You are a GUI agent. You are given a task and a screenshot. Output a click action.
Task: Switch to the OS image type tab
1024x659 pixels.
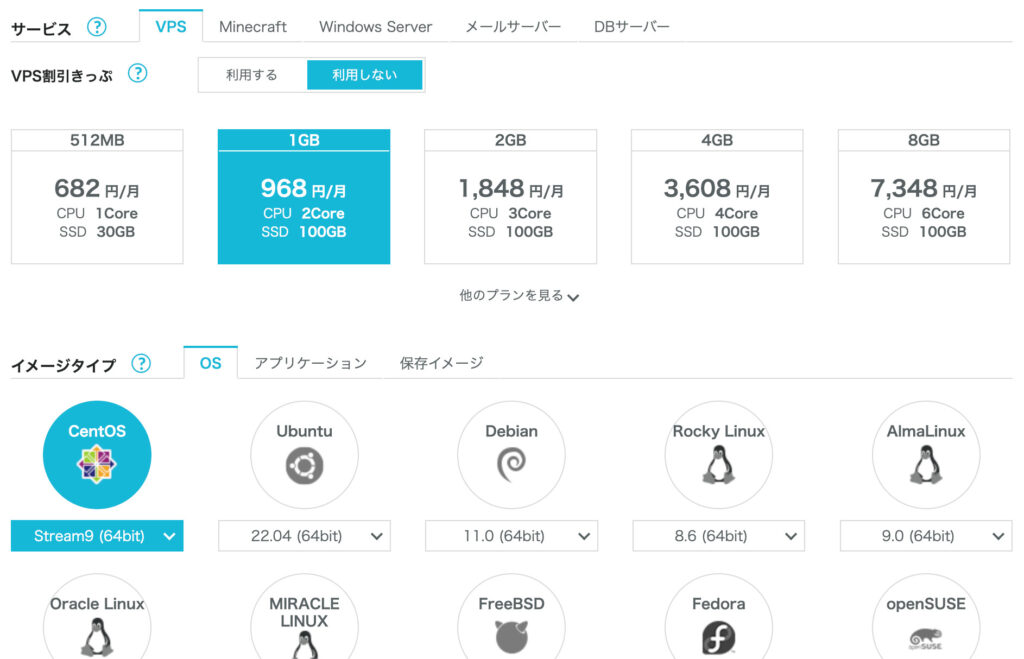(210, 363)
